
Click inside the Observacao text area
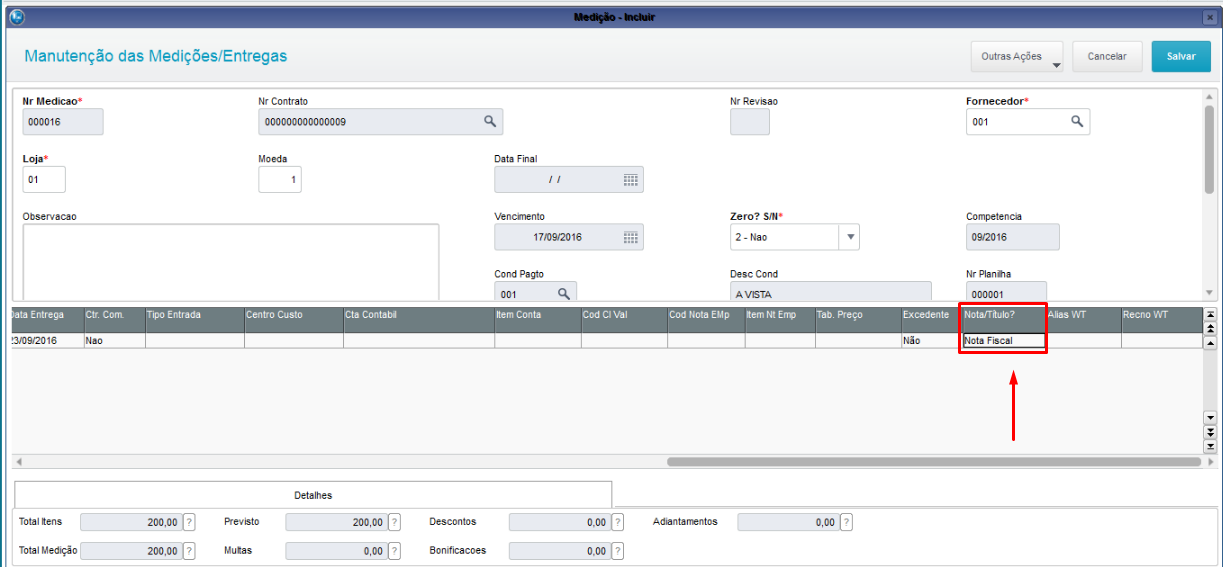coord(231,262)
